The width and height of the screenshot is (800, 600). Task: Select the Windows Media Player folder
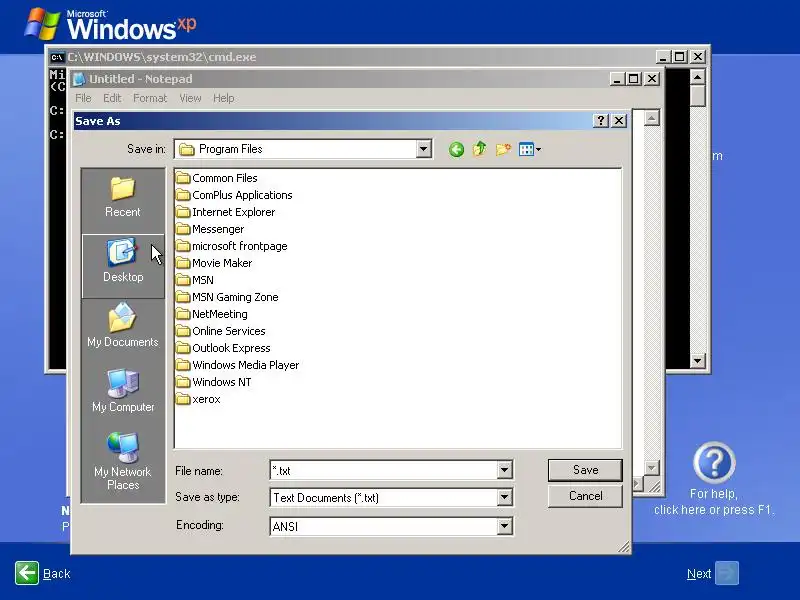click(x=238, y=365)
